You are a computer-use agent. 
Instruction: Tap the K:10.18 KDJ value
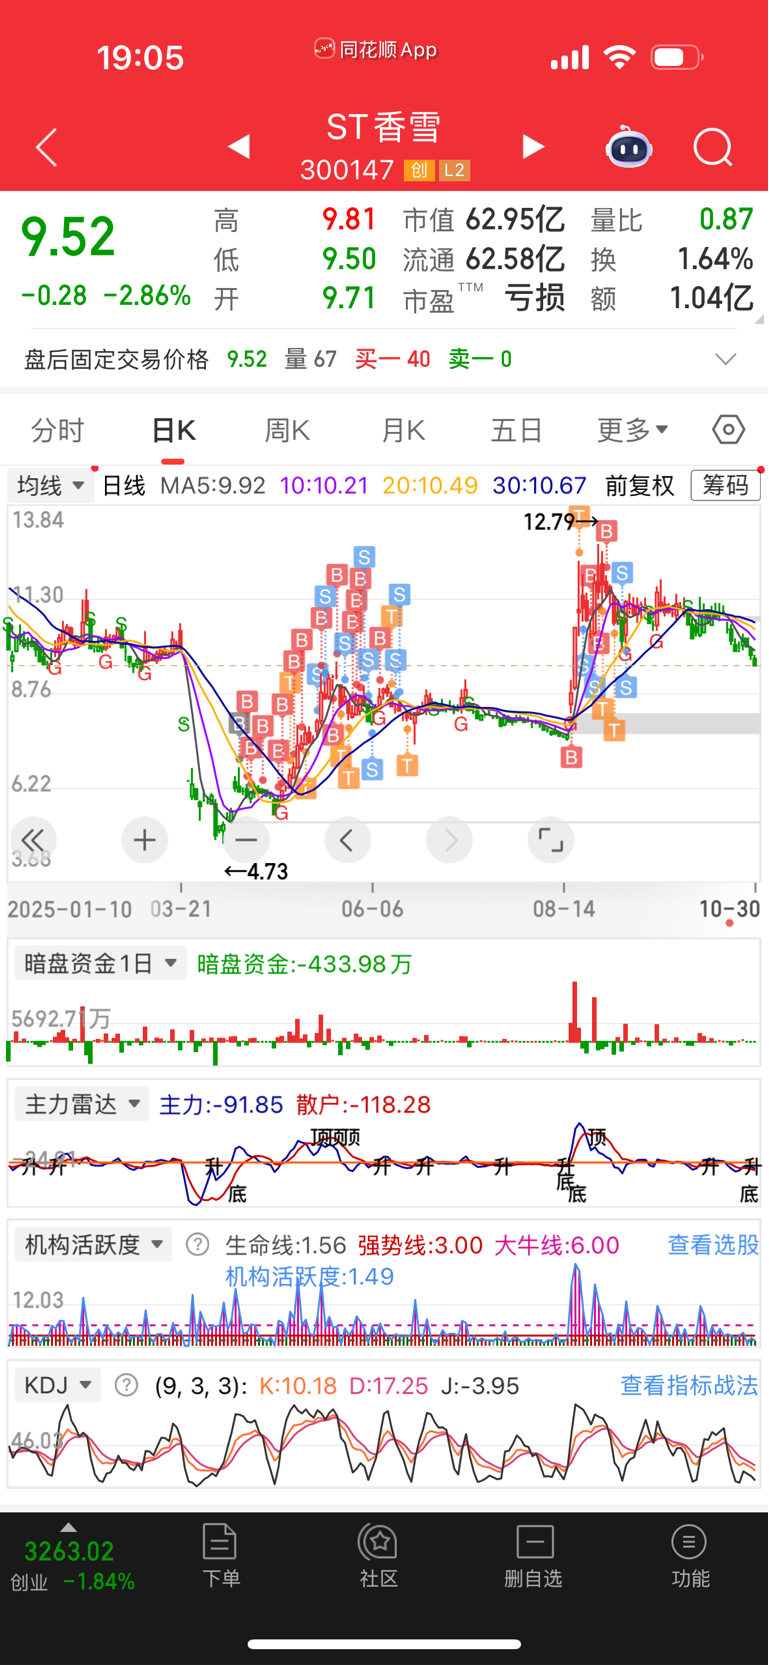pyautogui.click(x=298, y=1386)
